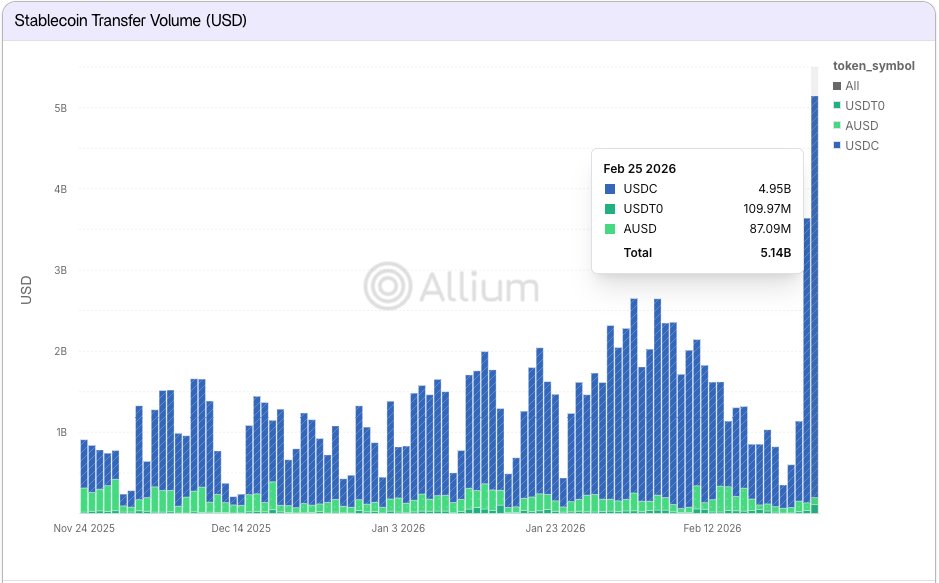Click the 2B y-axis tick label

point(60,351)
